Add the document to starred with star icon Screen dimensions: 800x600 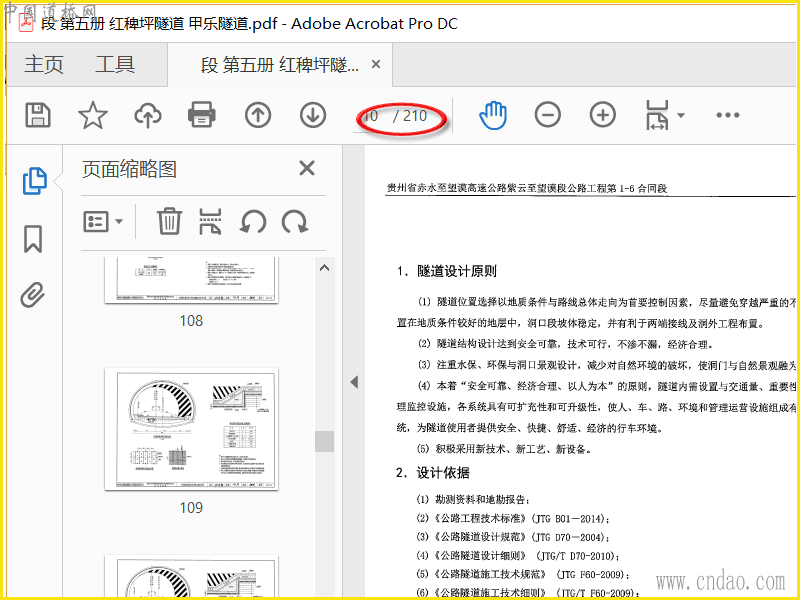92,115
